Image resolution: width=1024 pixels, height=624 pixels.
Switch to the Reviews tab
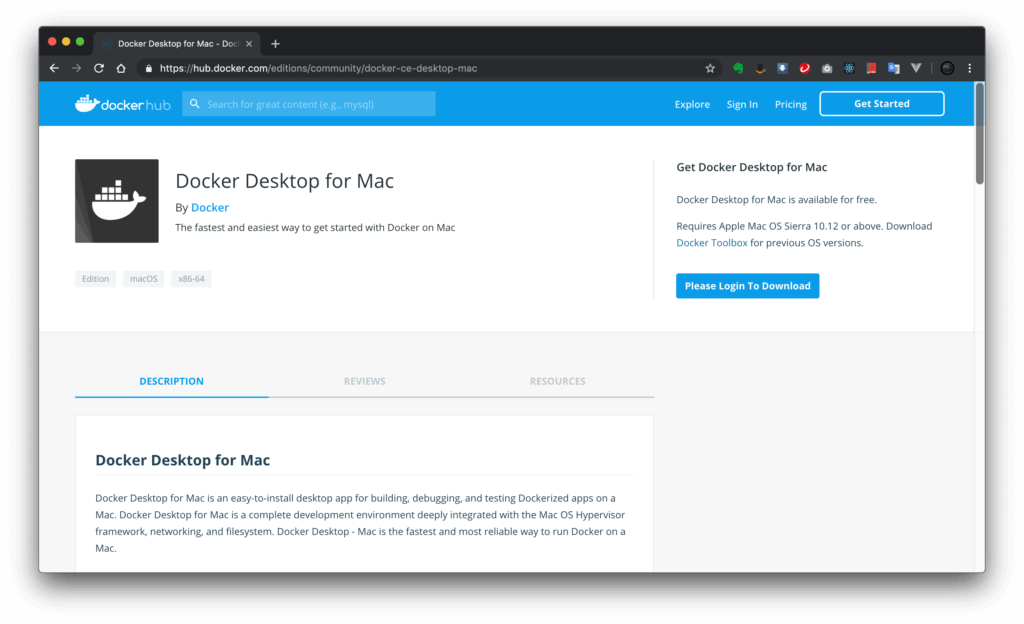(x=364, y=381)
